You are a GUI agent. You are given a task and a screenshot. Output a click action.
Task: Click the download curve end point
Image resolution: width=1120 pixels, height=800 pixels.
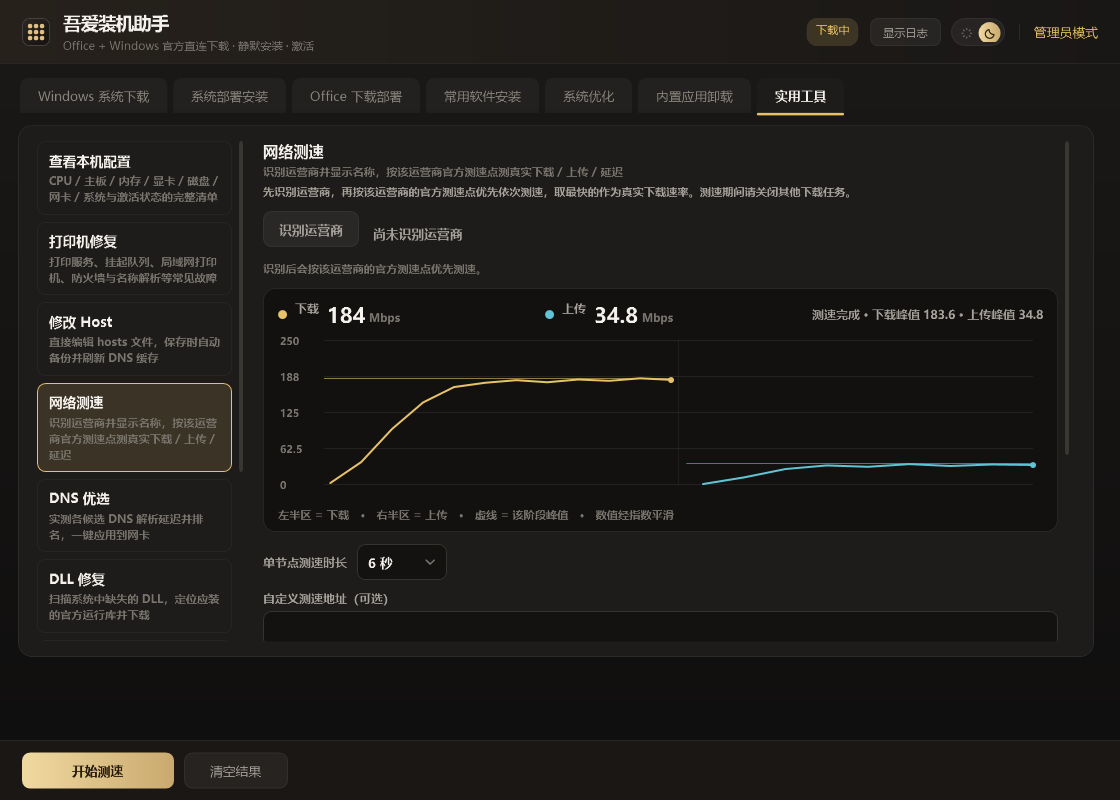point(671,380)
